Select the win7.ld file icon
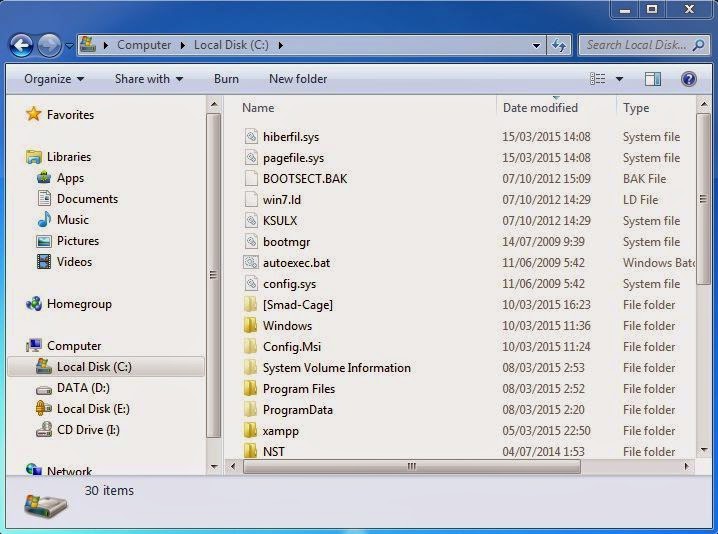718x534 pixels. (x=251, y=199)
